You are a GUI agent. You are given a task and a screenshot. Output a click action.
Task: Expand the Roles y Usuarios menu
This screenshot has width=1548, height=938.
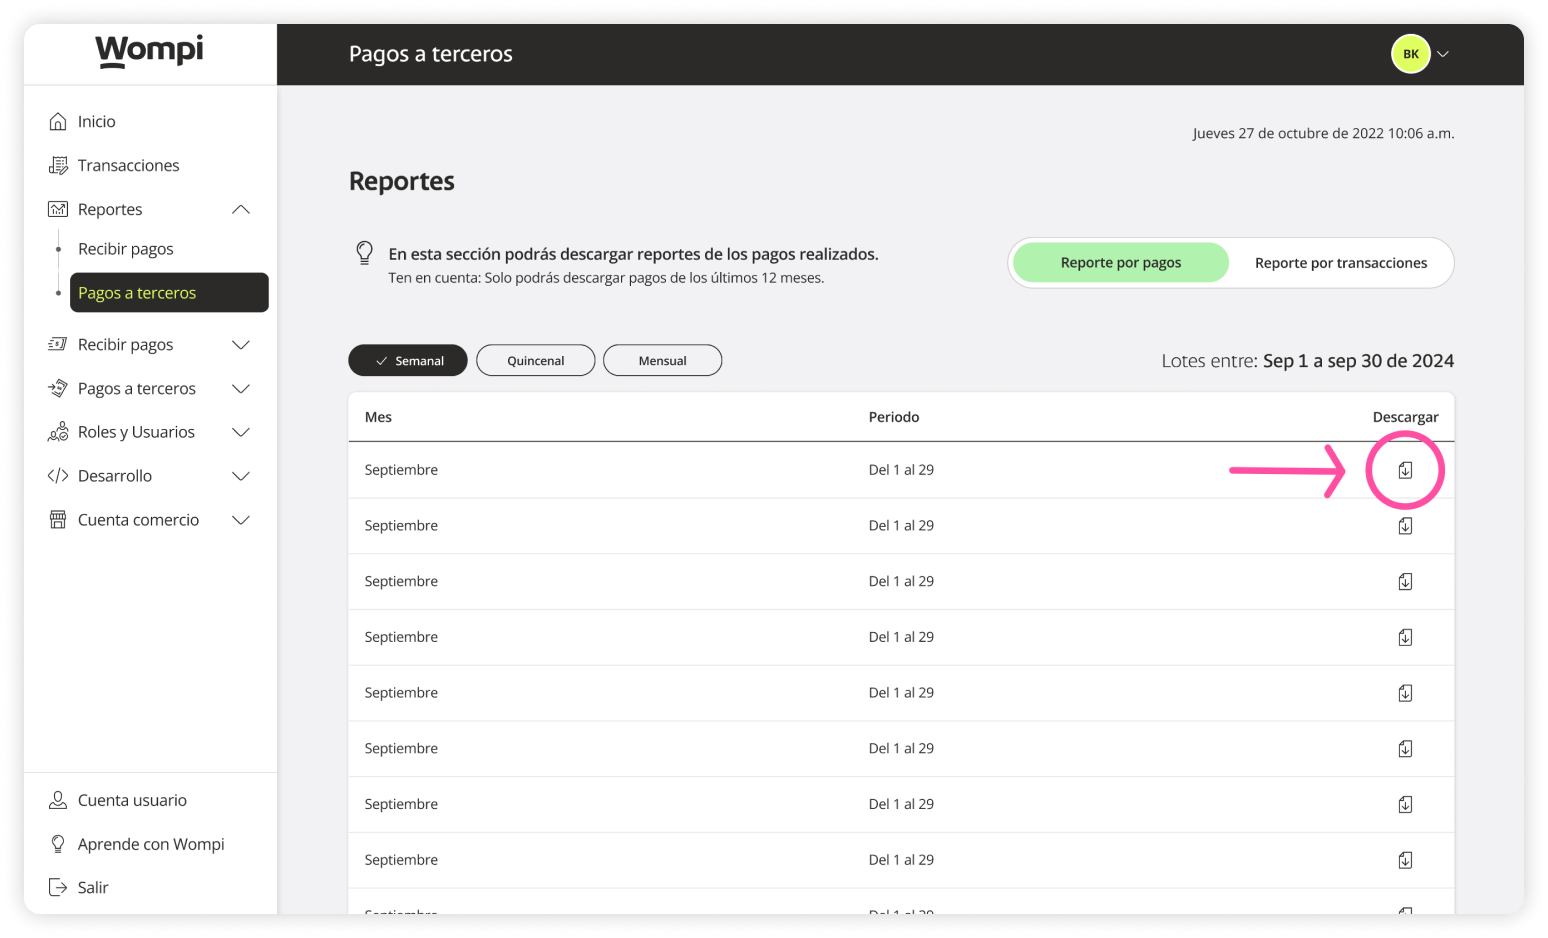[x=240, y=432]
